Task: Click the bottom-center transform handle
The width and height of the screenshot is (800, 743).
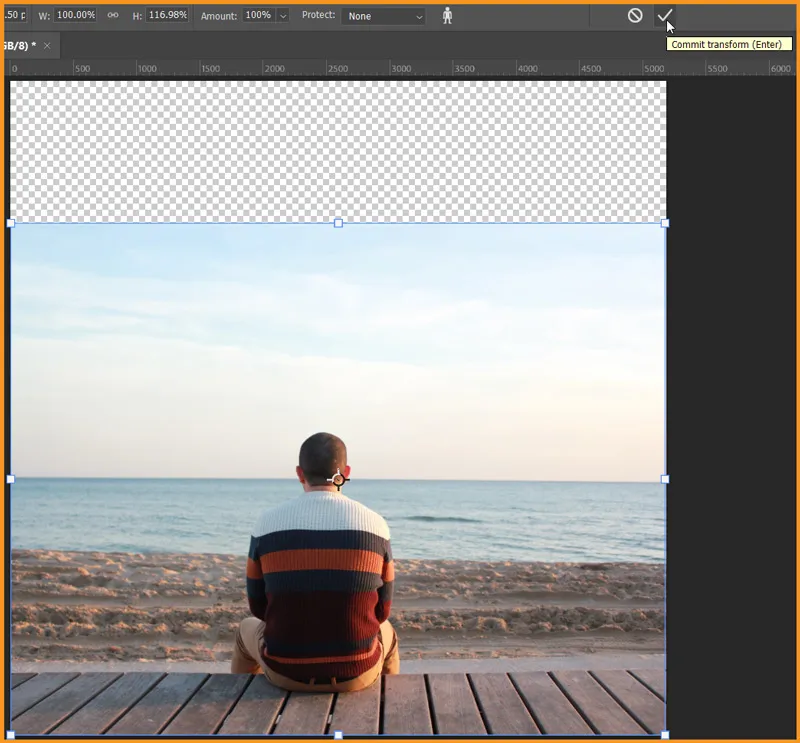Action: click(338, 735)
